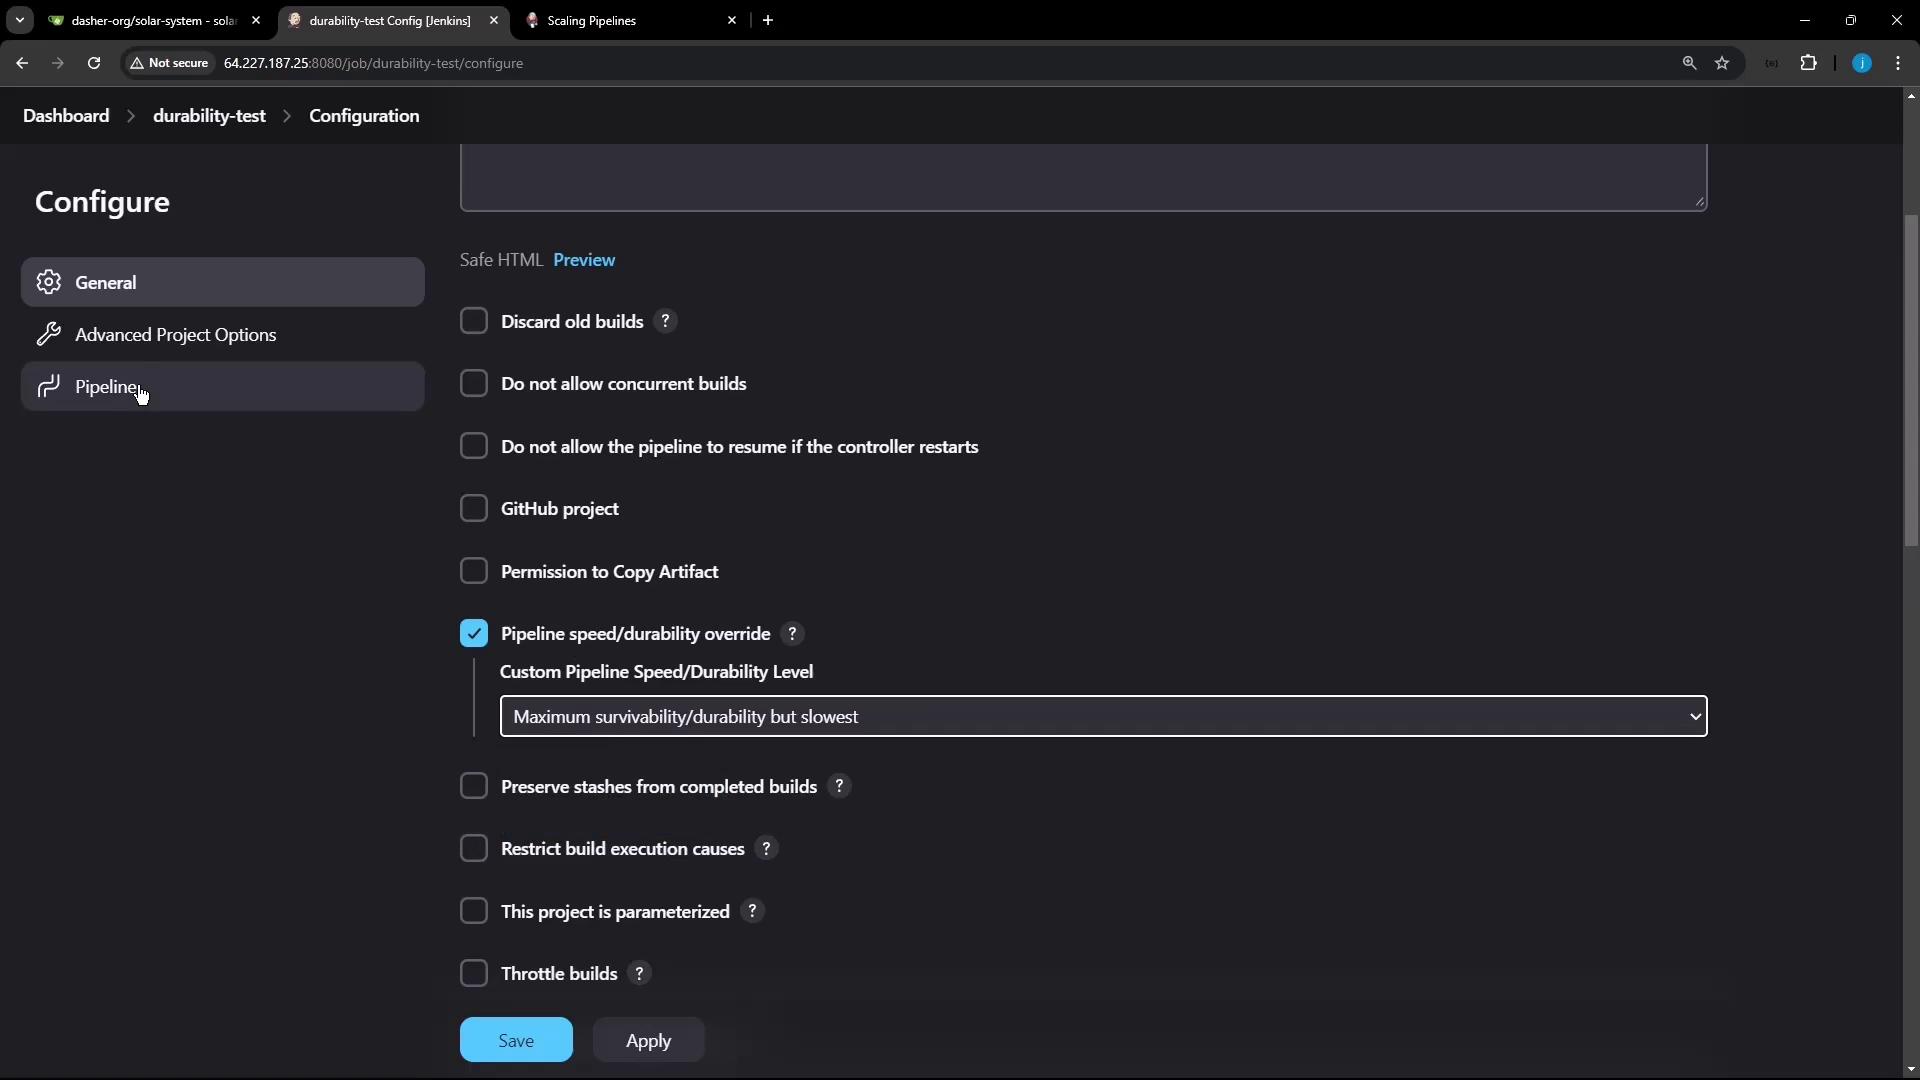Open the tab search dropdown arrow
This screenshot has width=1920, height=1080.
(x=20, y=20)
